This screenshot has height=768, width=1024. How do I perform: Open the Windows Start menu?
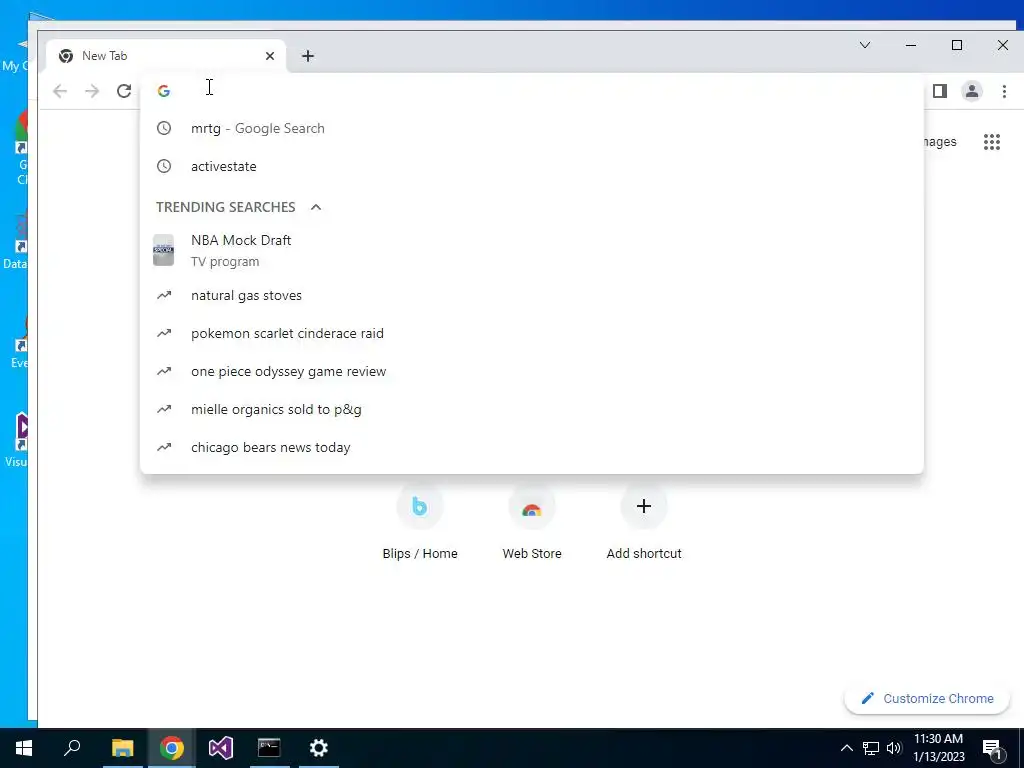[x=24, y=748]
